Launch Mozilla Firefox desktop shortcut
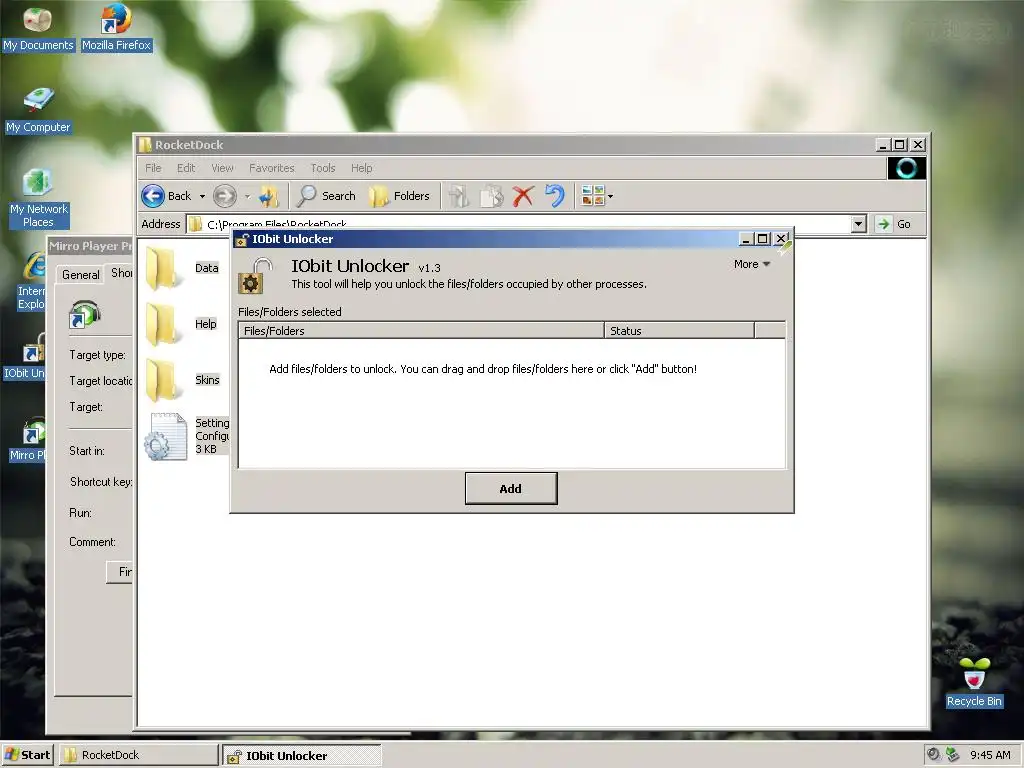This screenshot has height=768, width=1024. (116, 28)
